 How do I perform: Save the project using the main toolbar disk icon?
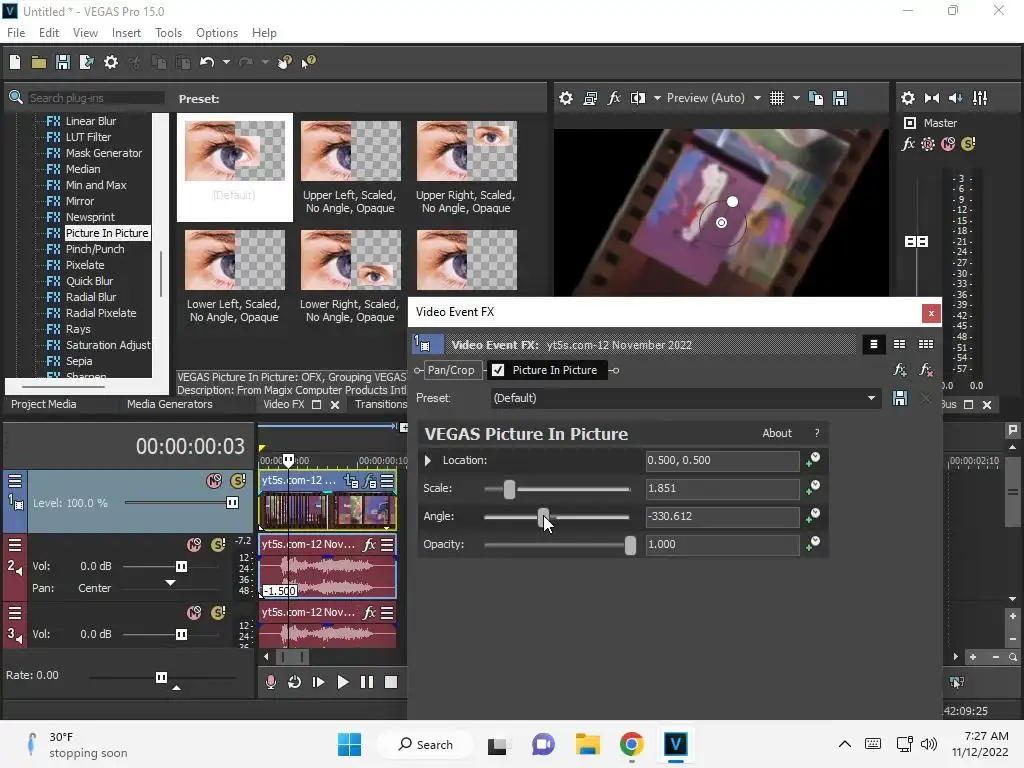(63, 62)
